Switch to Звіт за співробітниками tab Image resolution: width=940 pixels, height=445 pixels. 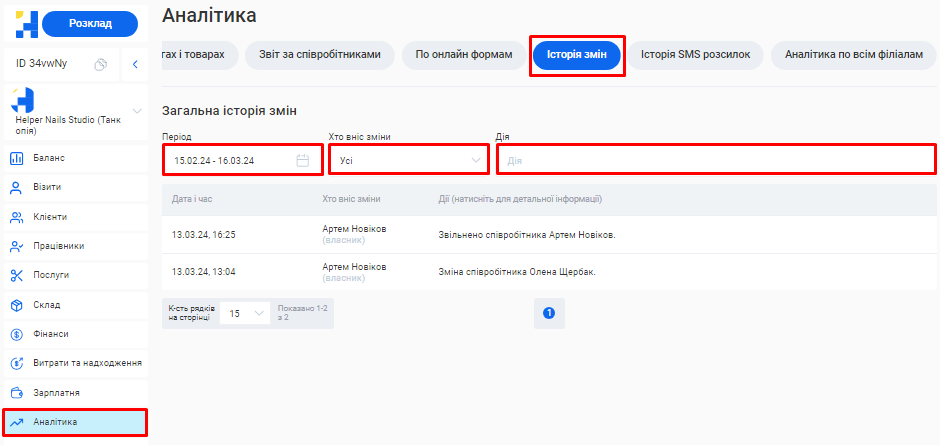[320, 54]
